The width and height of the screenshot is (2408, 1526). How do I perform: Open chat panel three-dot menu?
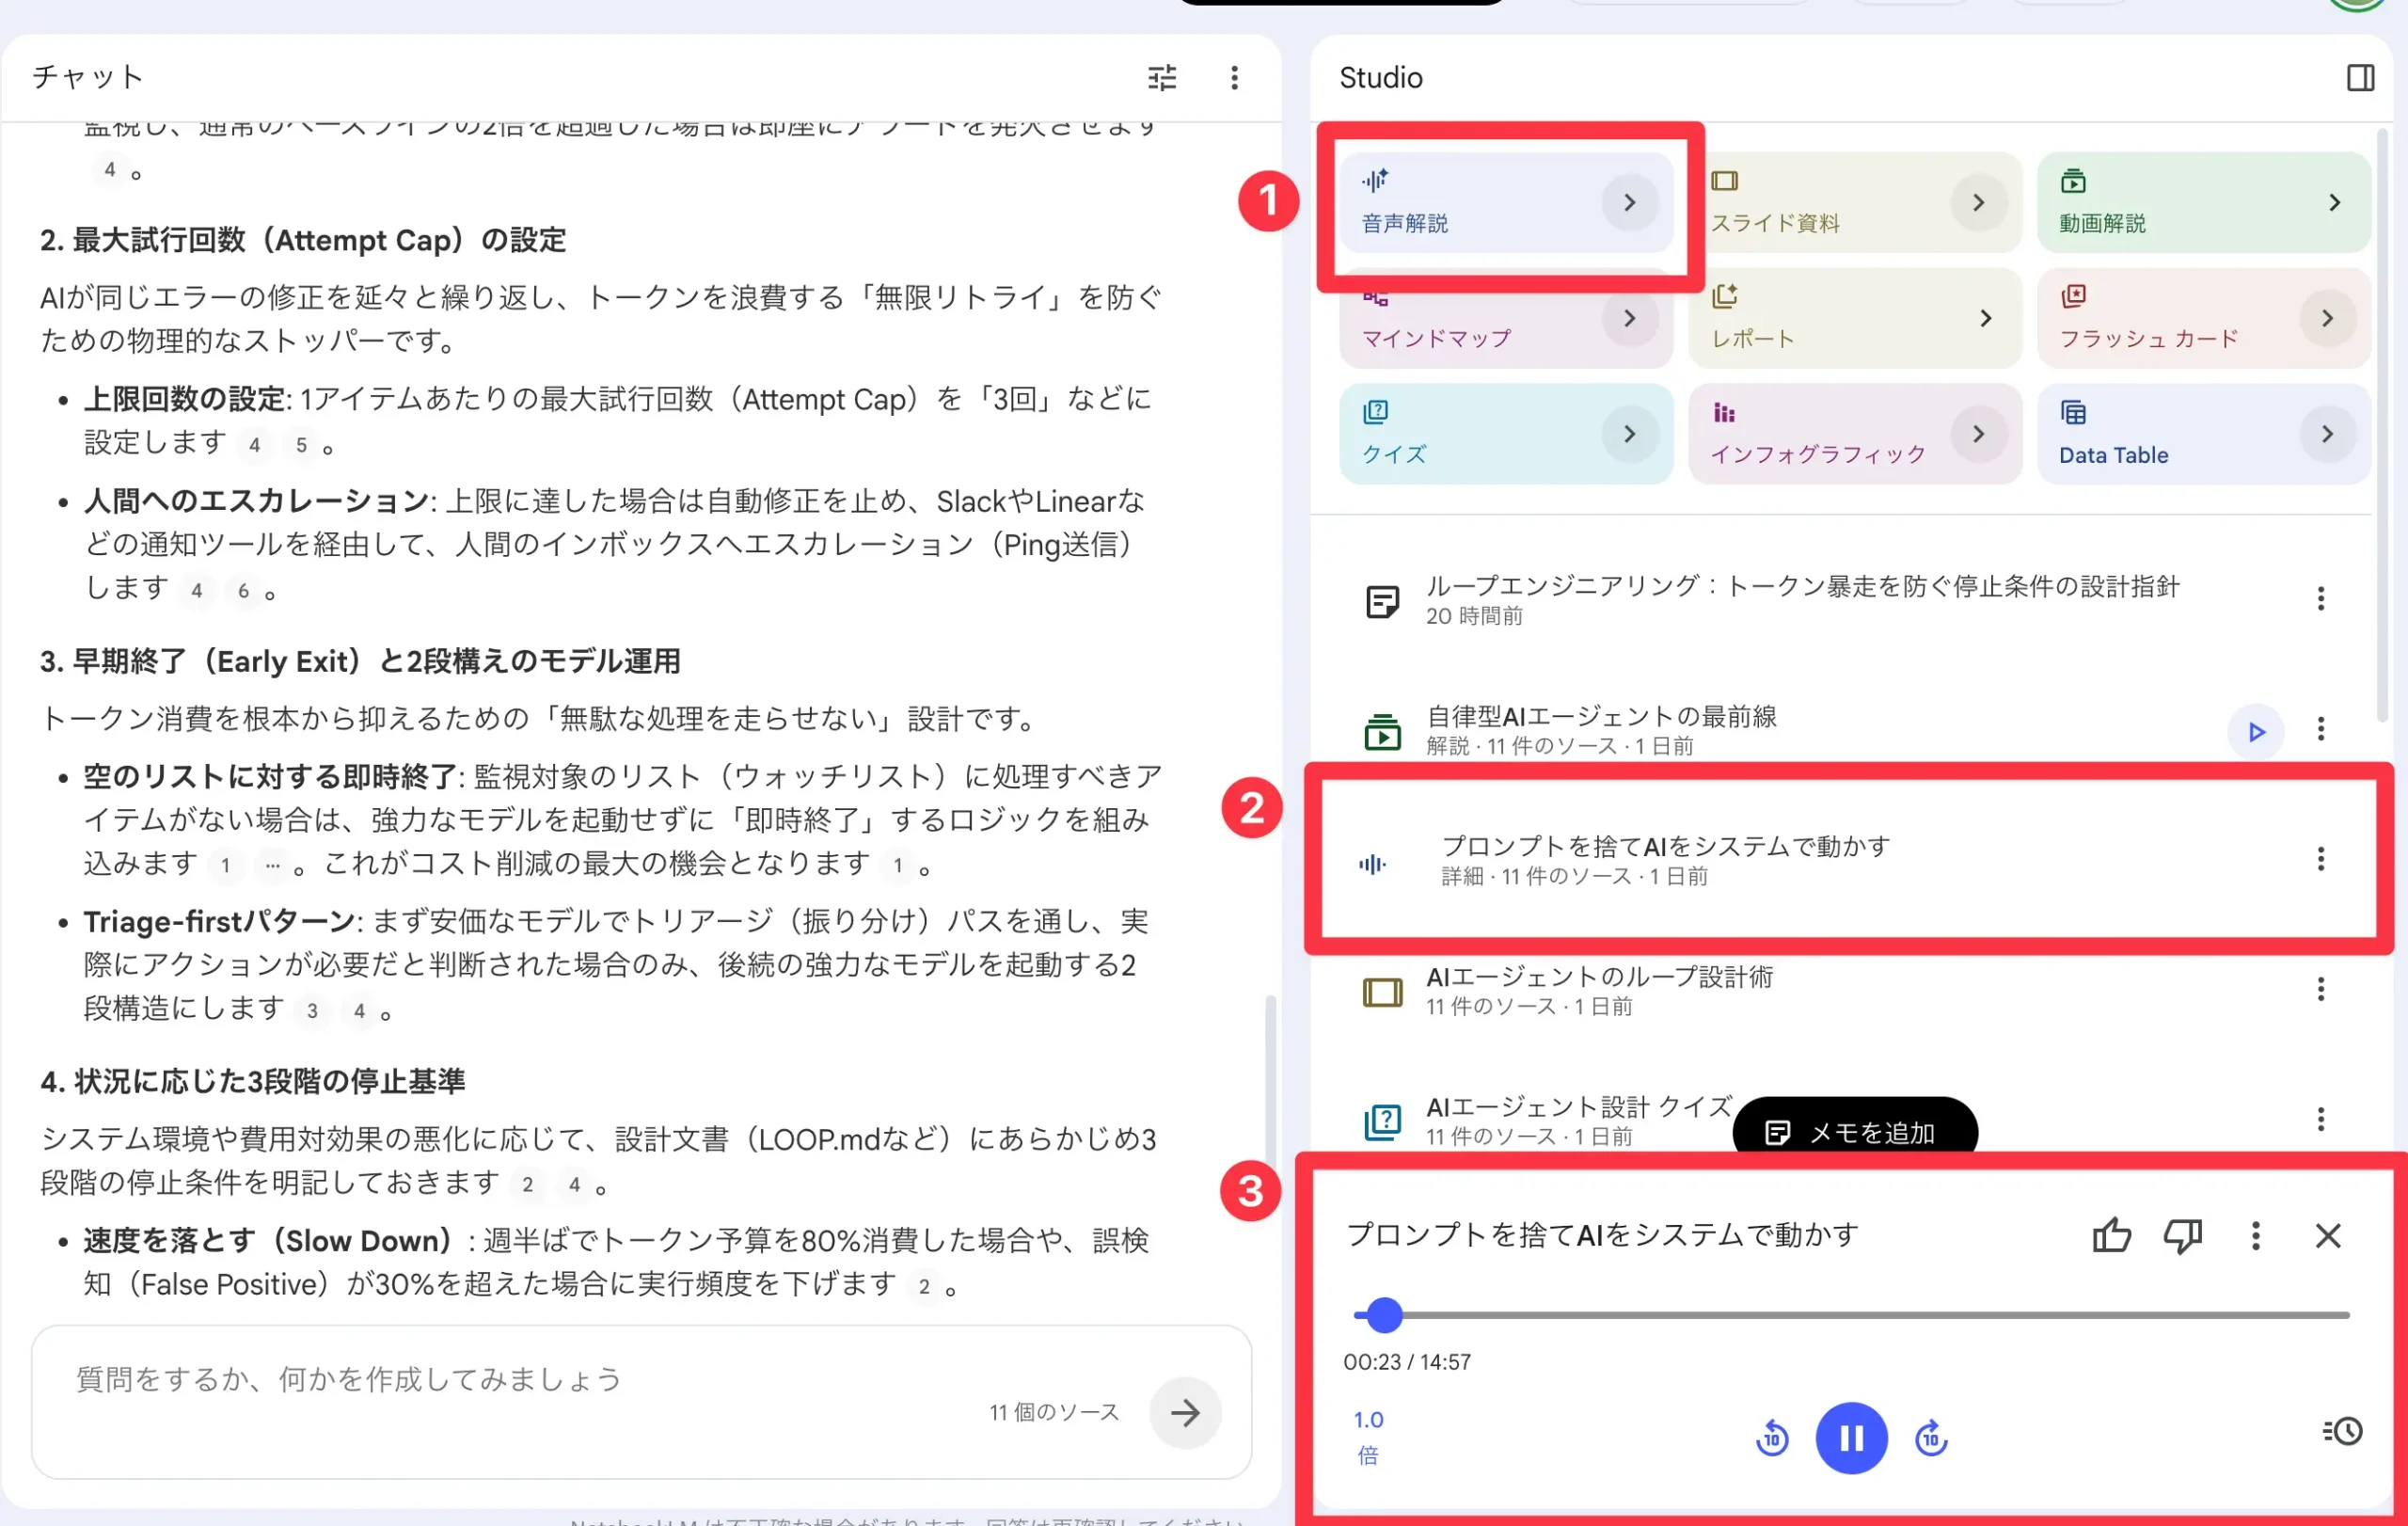pos(1234,77)
